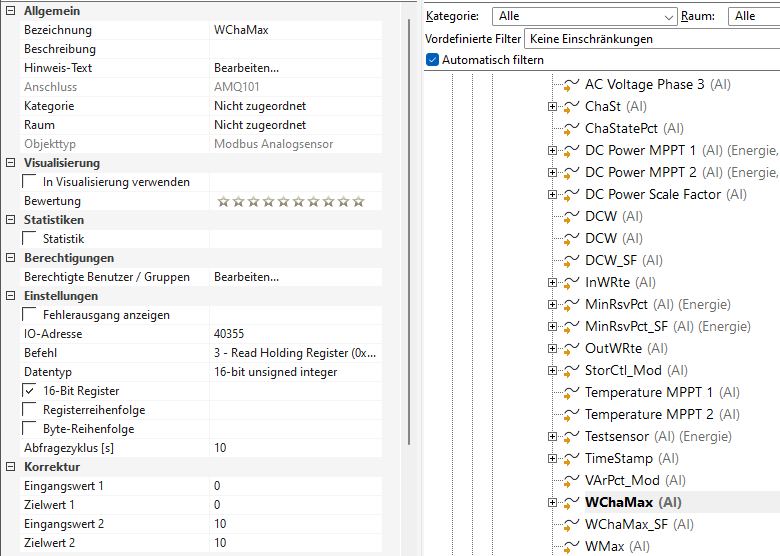This screenshot has height=556, width=780.
Task: Uncheck the 16-Bit Register checkbox
Action: point(30,391)
